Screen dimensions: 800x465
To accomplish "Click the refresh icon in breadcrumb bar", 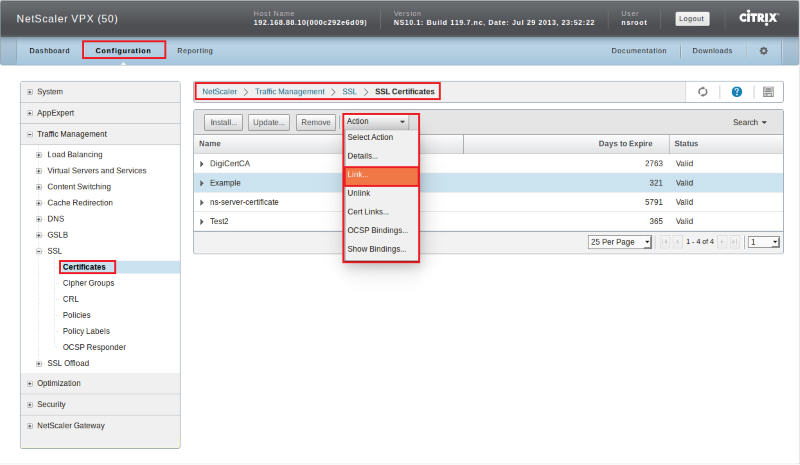I will tap(703, 92).
